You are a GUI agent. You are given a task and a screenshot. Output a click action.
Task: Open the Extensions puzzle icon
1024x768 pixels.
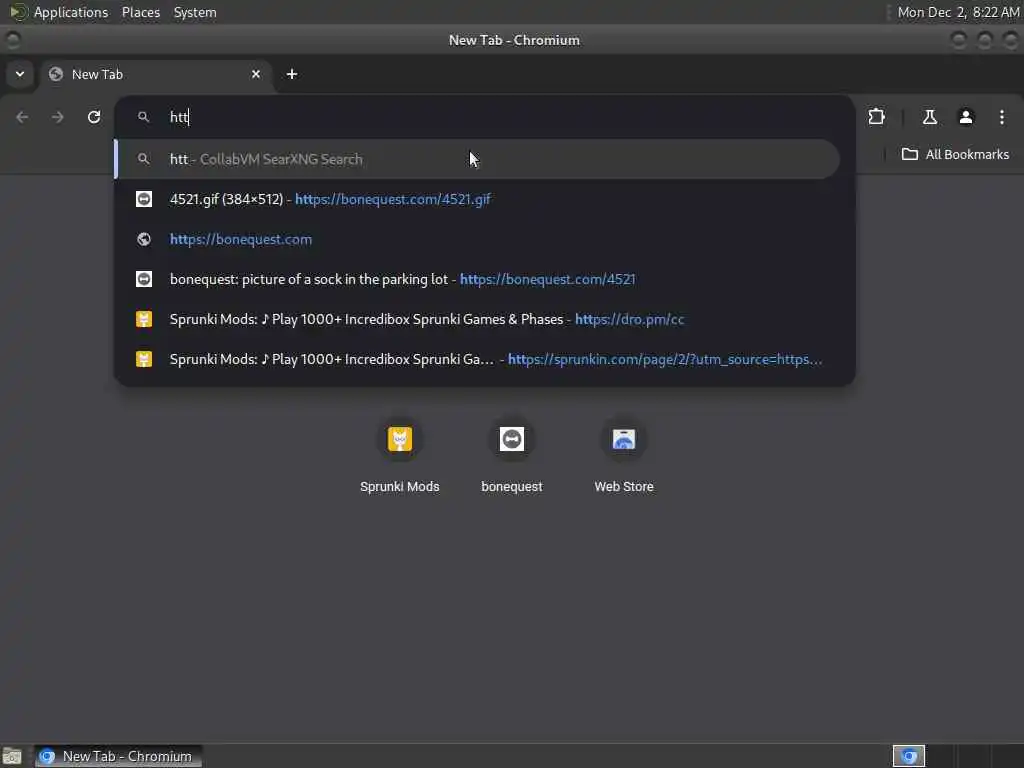(x=876, y=117)
